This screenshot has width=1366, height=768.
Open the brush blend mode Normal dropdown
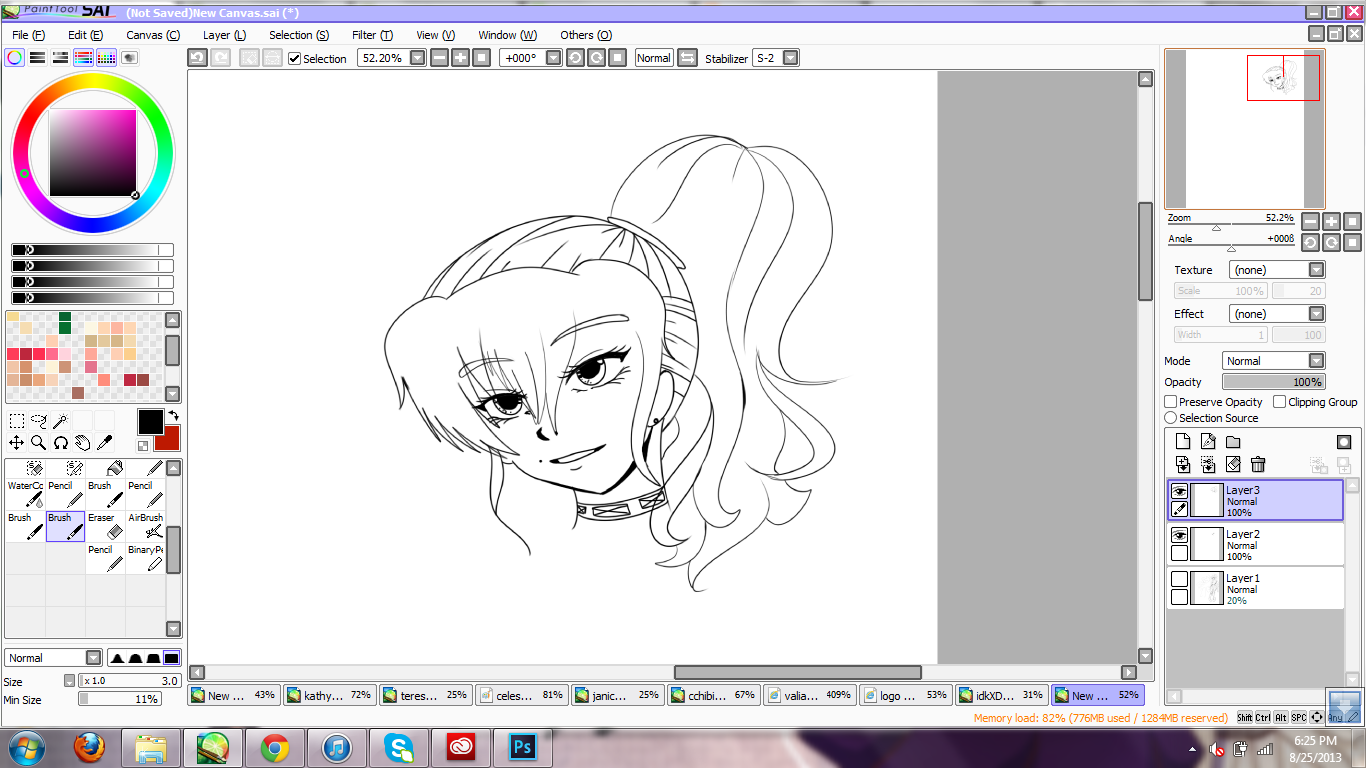[x=94, y=658]
